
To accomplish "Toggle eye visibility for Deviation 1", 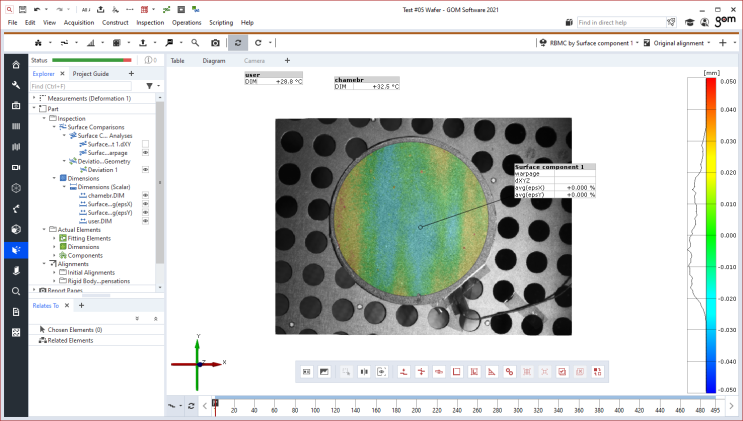I will coord(145,170).
